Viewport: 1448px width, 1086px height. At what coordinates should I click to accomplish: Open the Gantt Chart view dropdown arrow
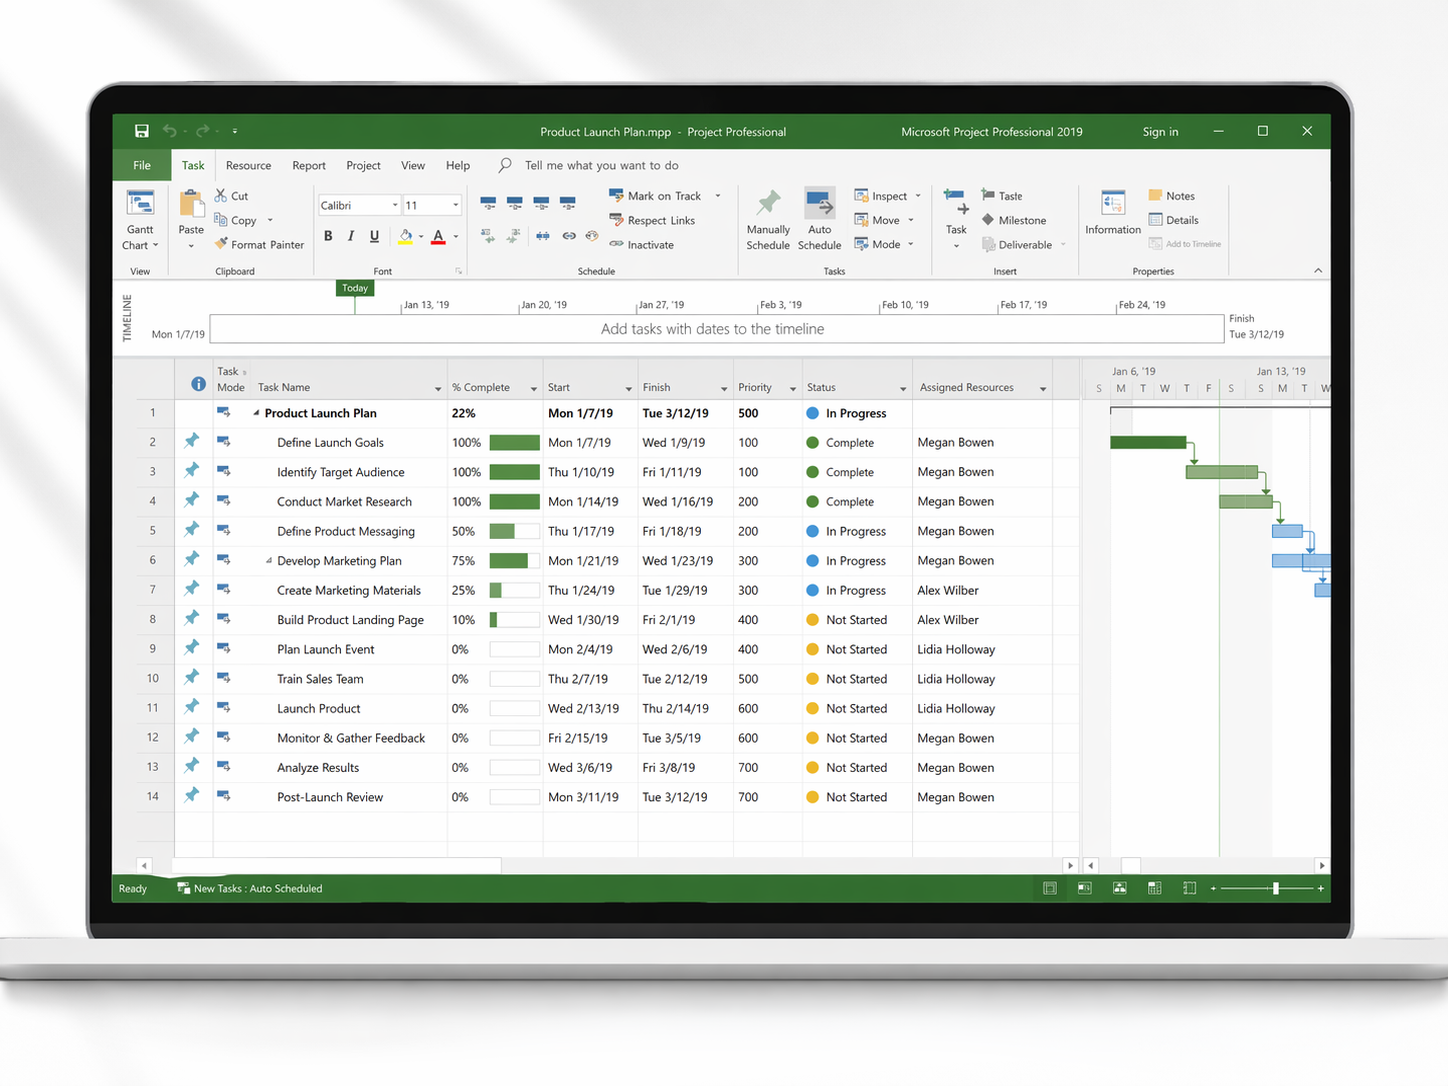[x=156, y=245]
